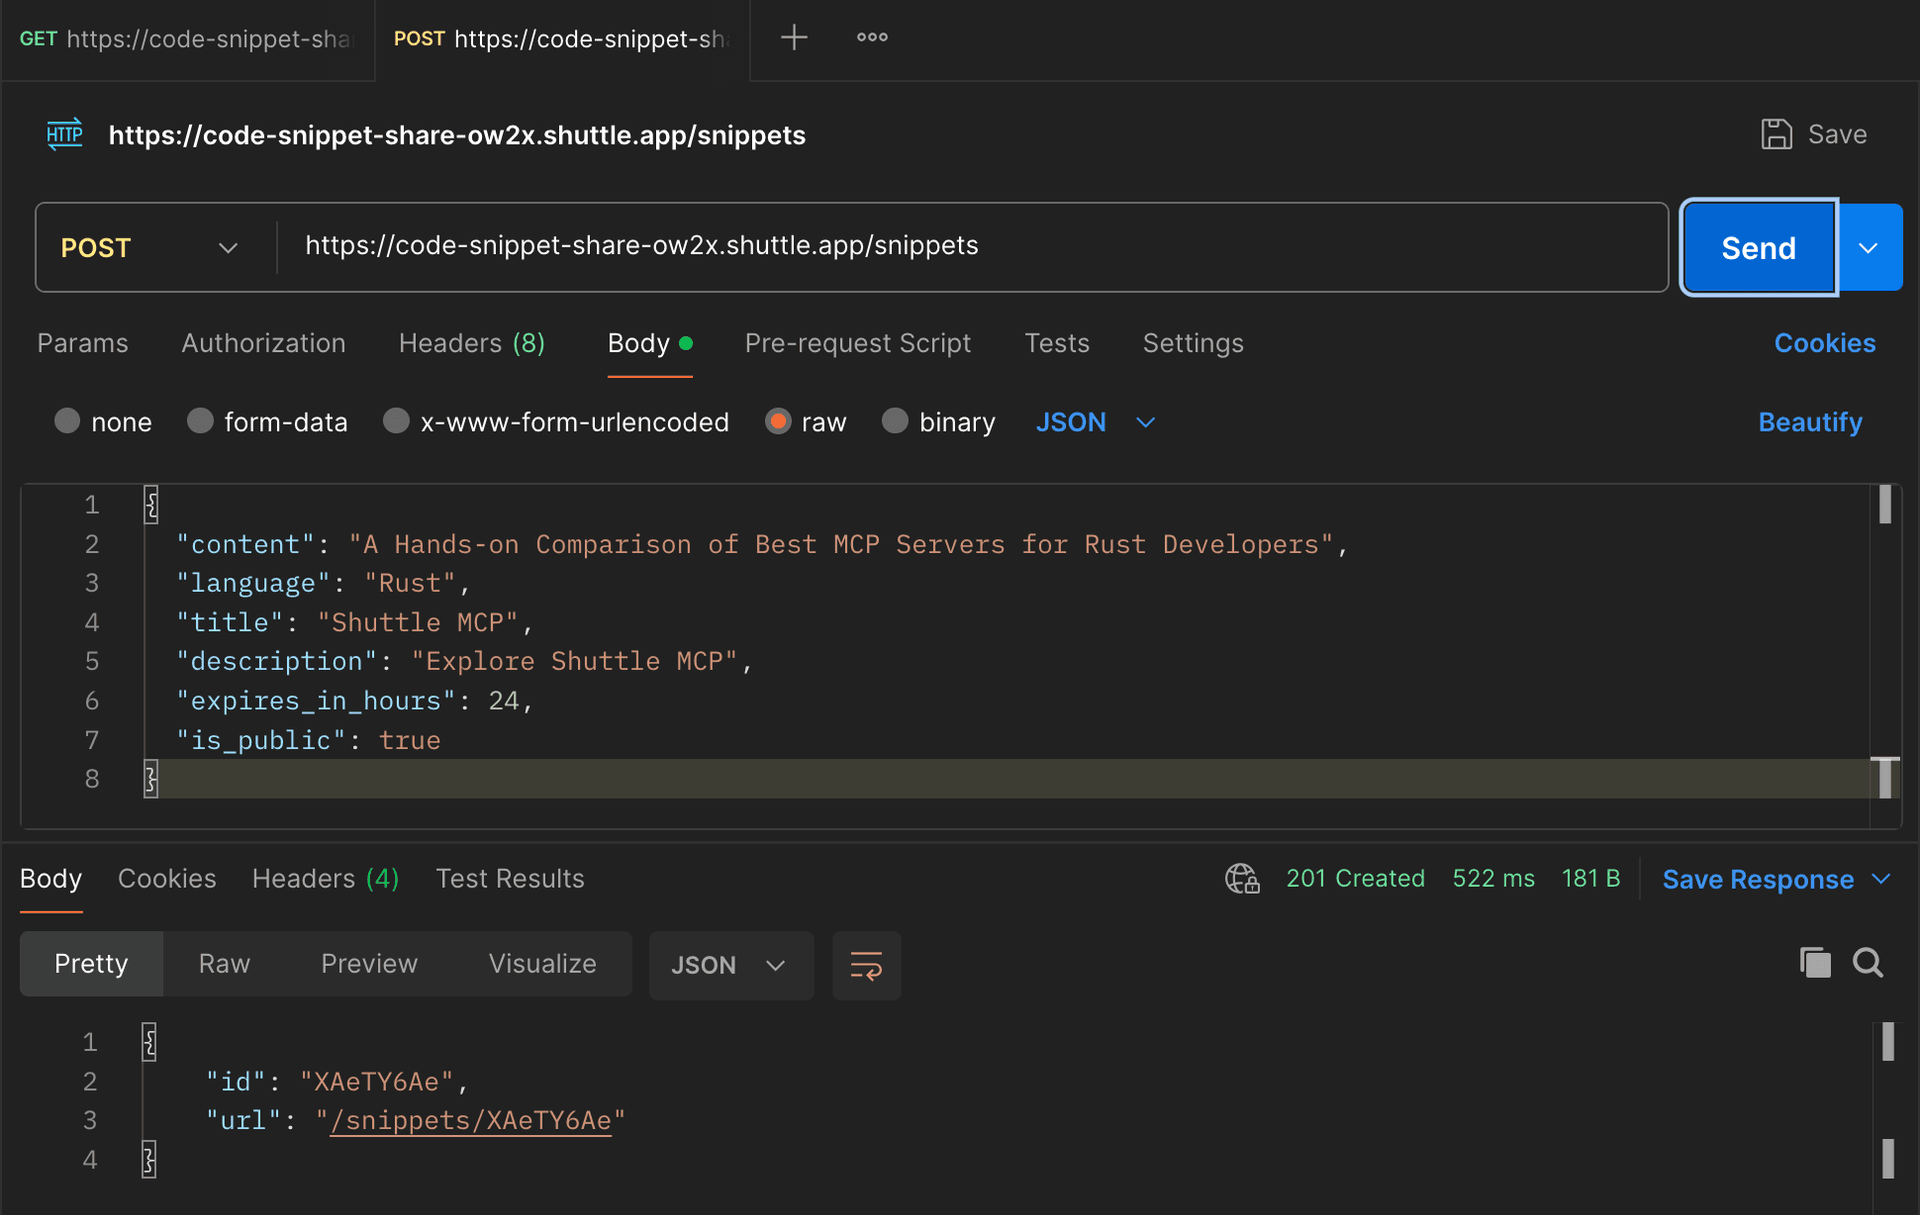Open the JSON body format dropdown
1920x1215 pixels.
pos(1095,422)
